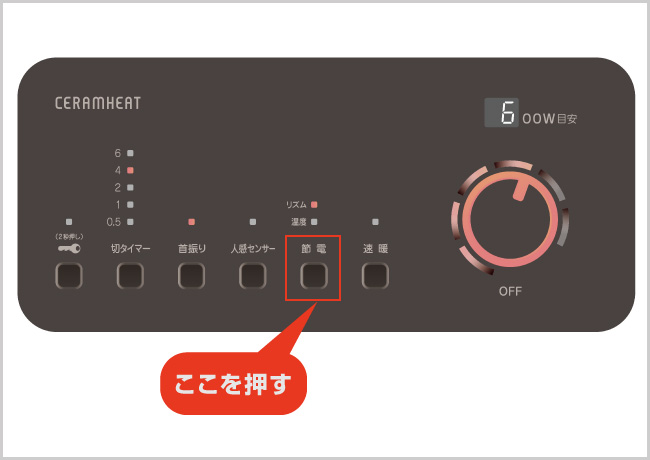The image size is (650, 460).
Task: Click the OFF label below the dial
Action: pos(510,291)
